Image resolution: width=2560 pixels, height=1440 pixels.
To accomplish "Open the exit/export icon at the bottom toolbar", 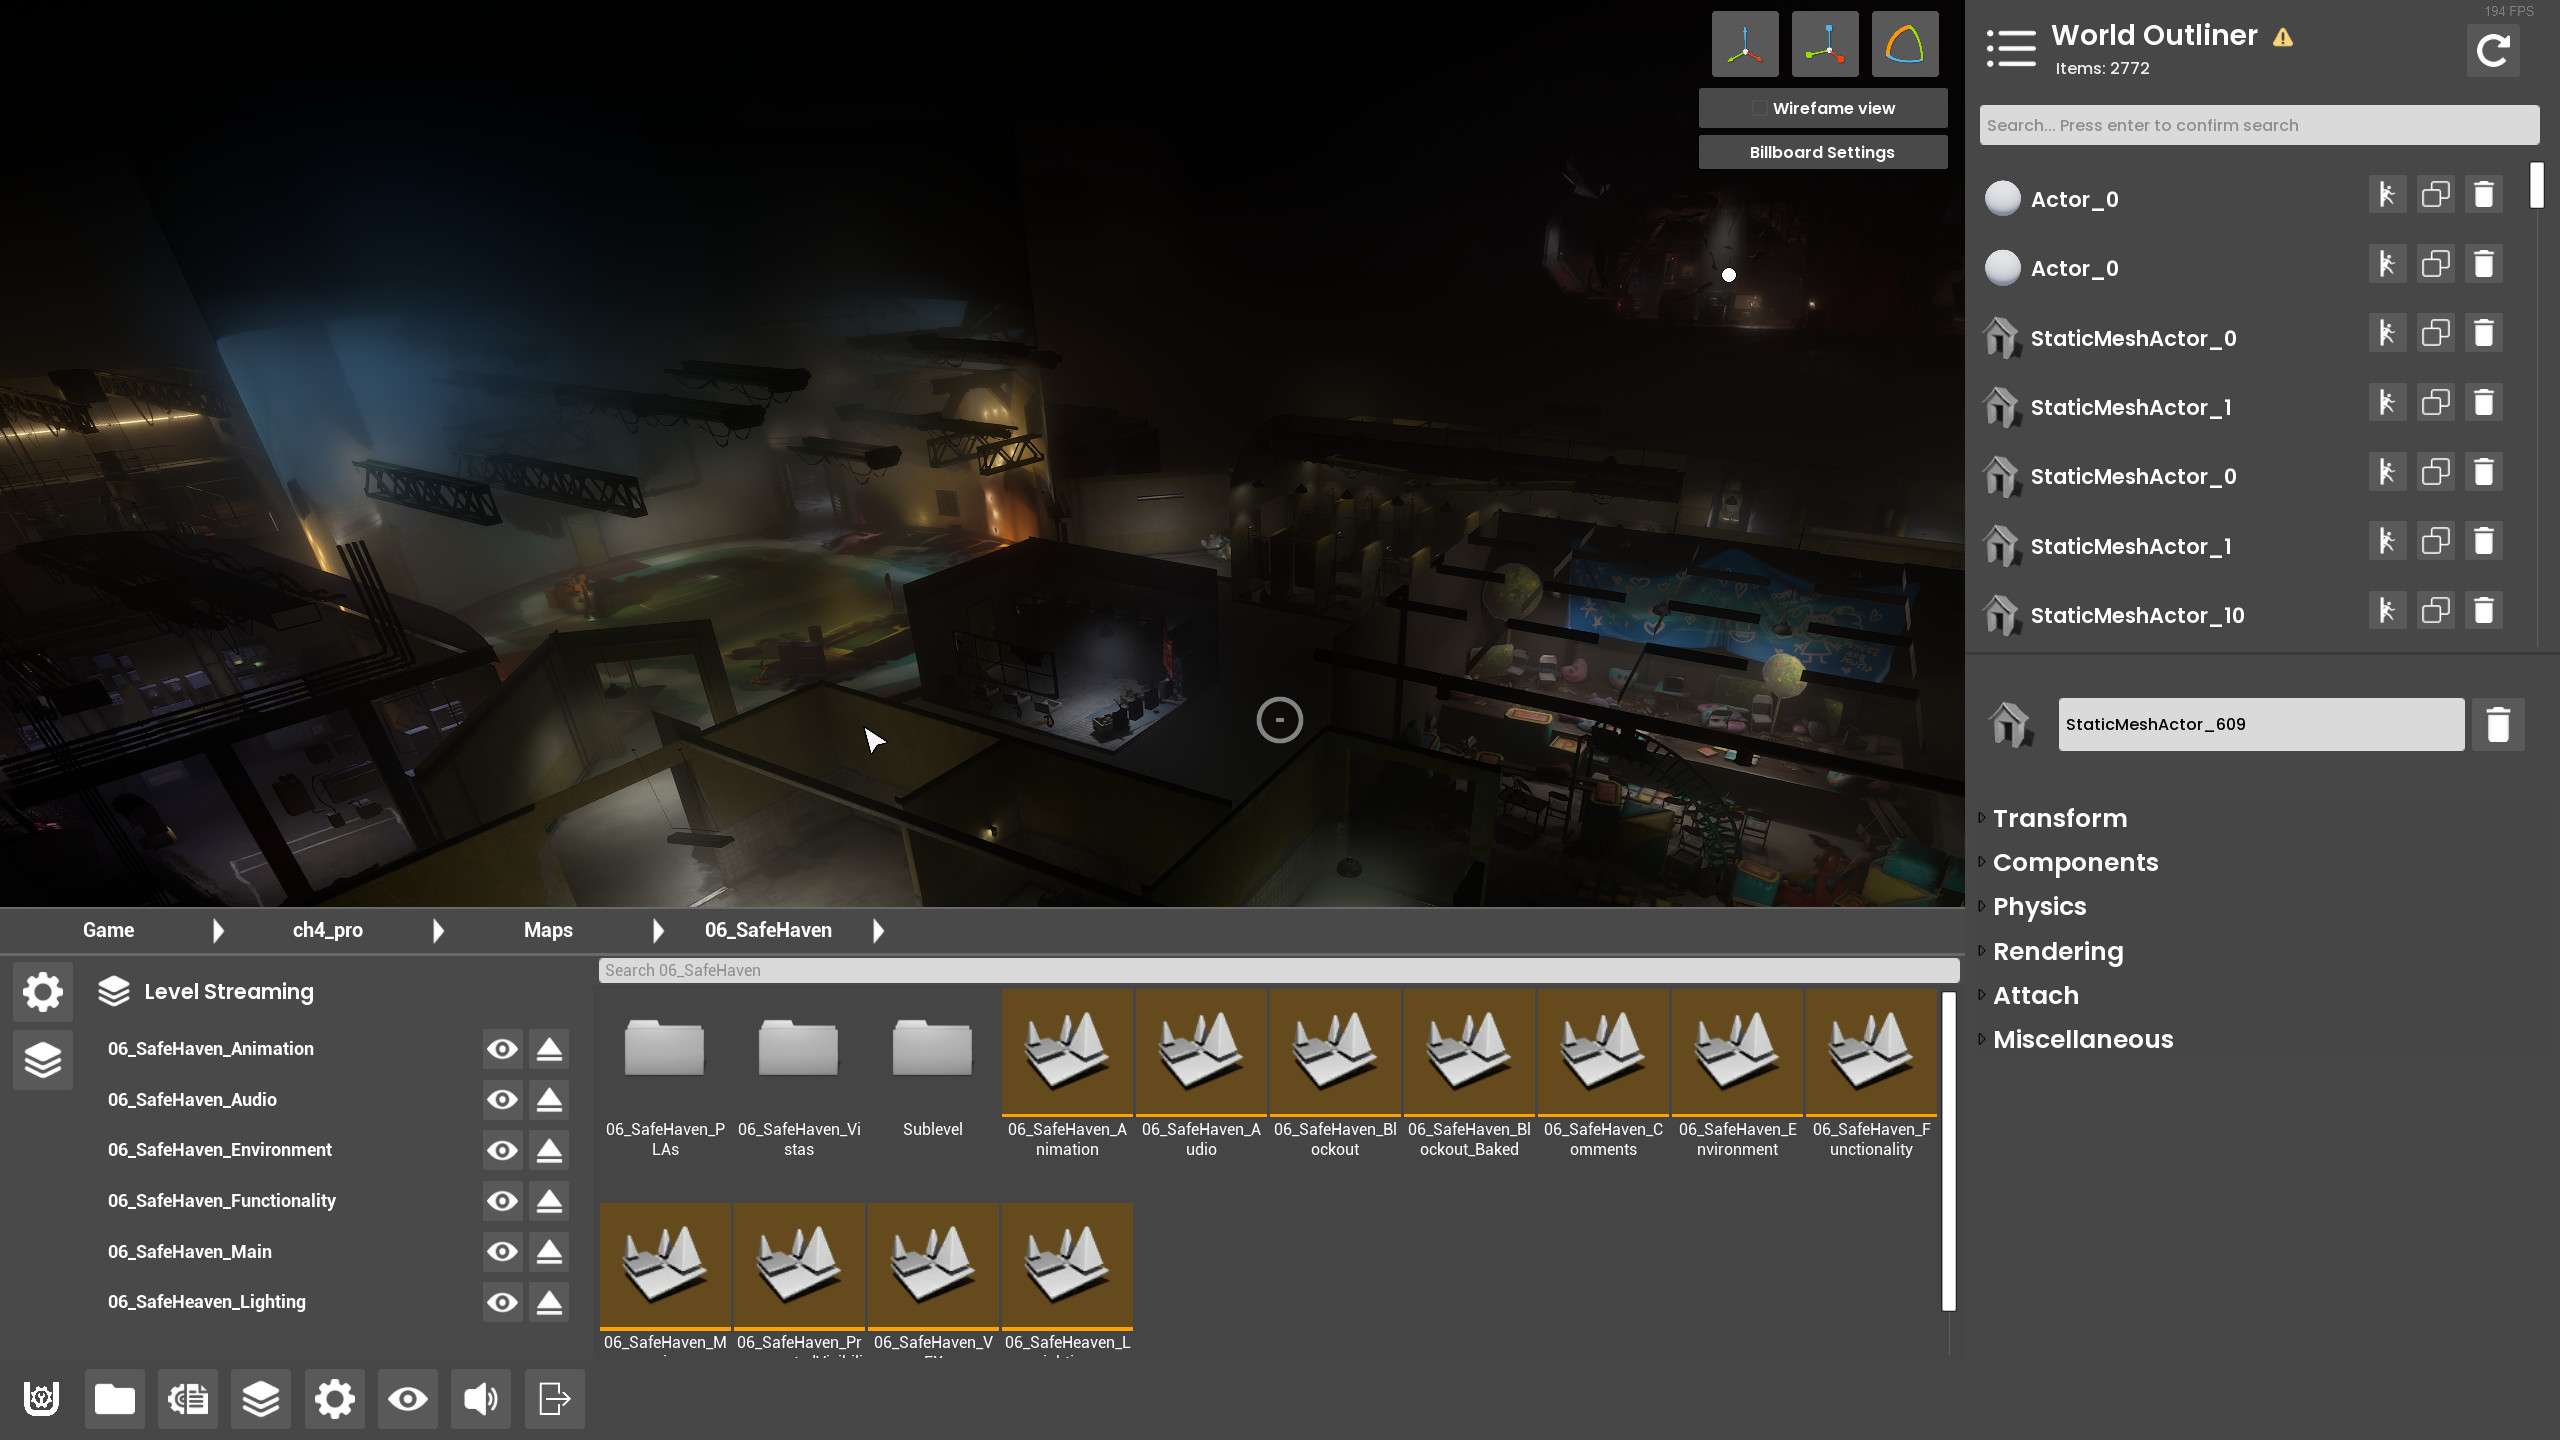I will (x=553, y=1399).
